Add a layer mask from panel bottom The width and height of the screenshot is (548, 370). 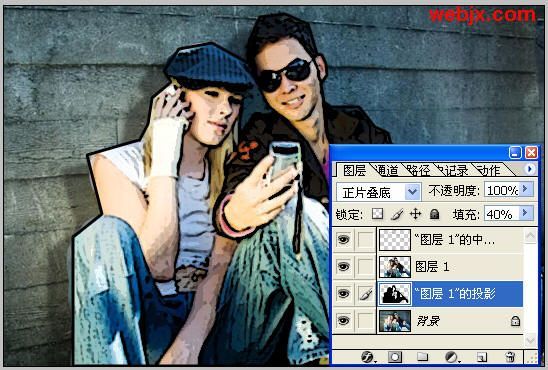tap(395, 357)
